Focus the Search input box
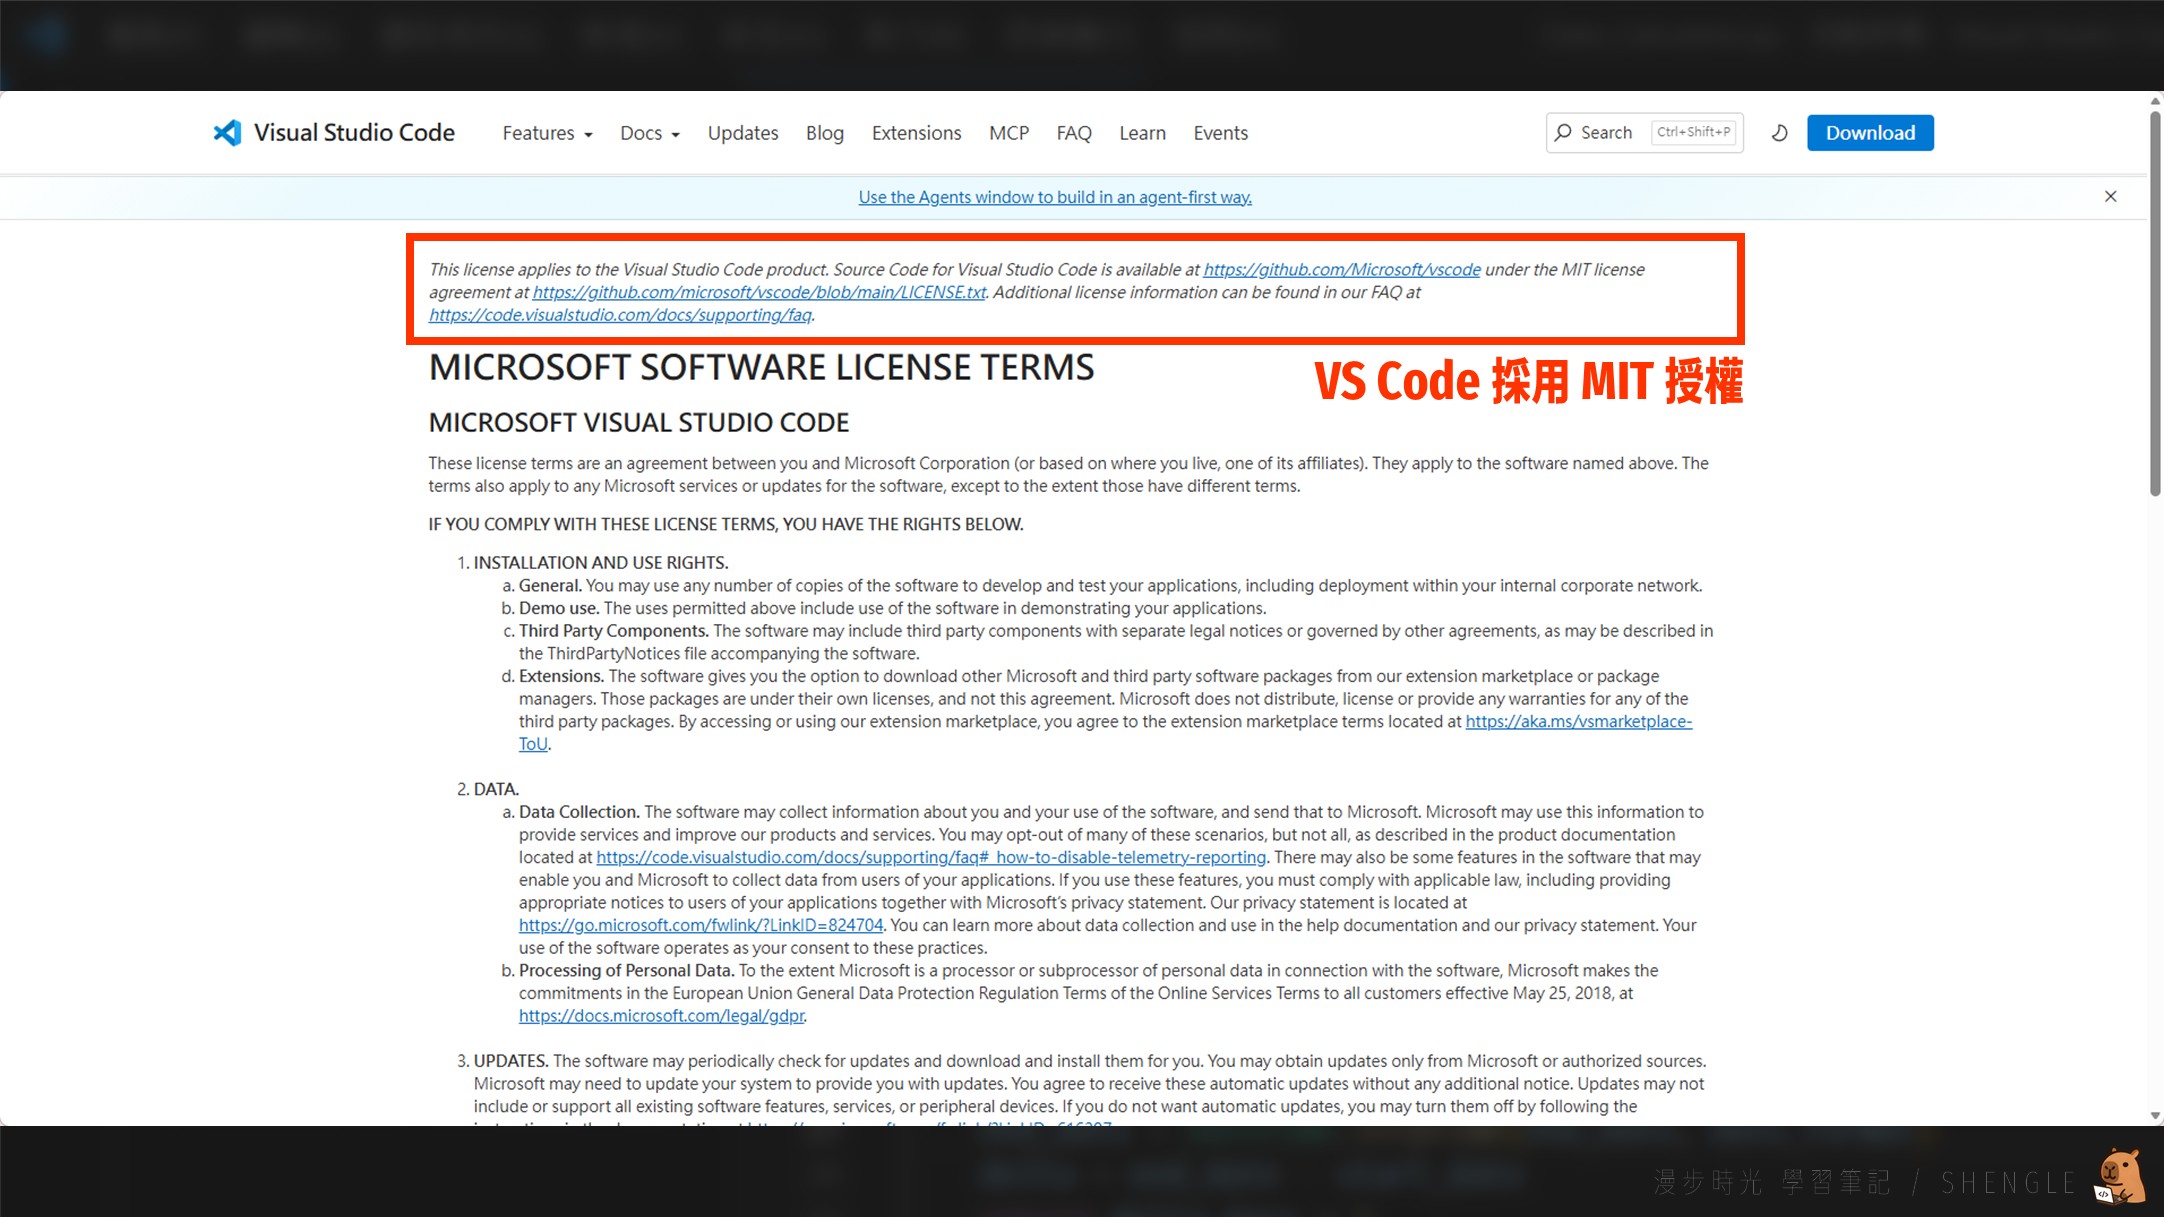Viewport: 2164px width, 1217px height. coord(1644,133)
